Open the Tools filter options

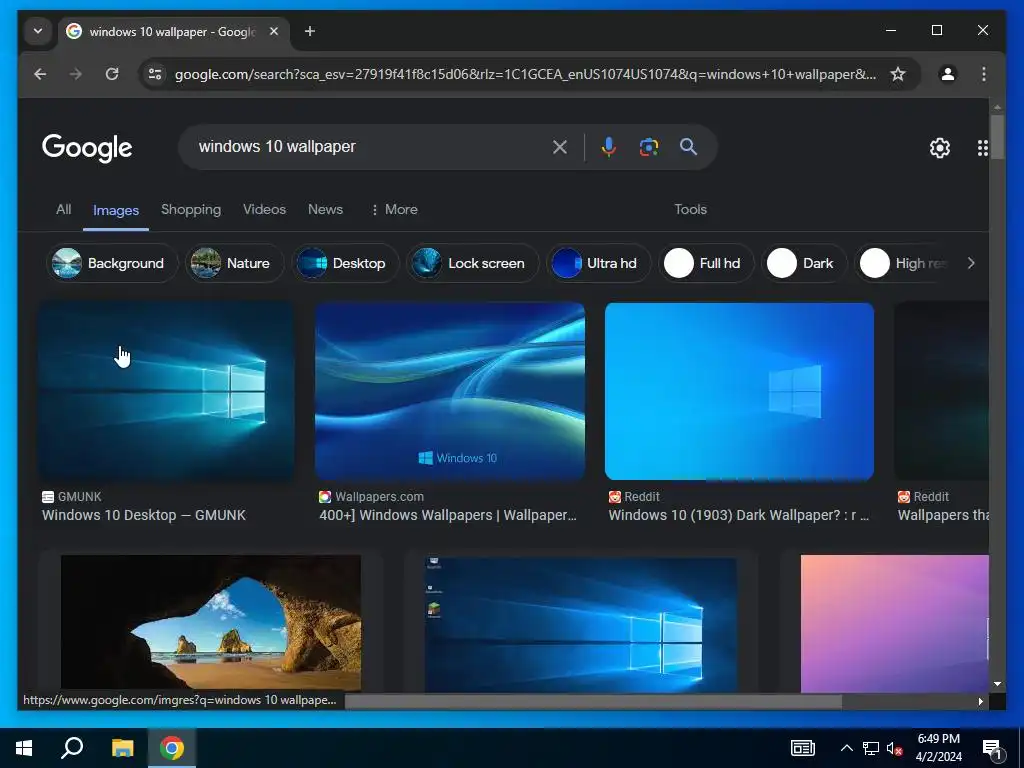point(690,210)
